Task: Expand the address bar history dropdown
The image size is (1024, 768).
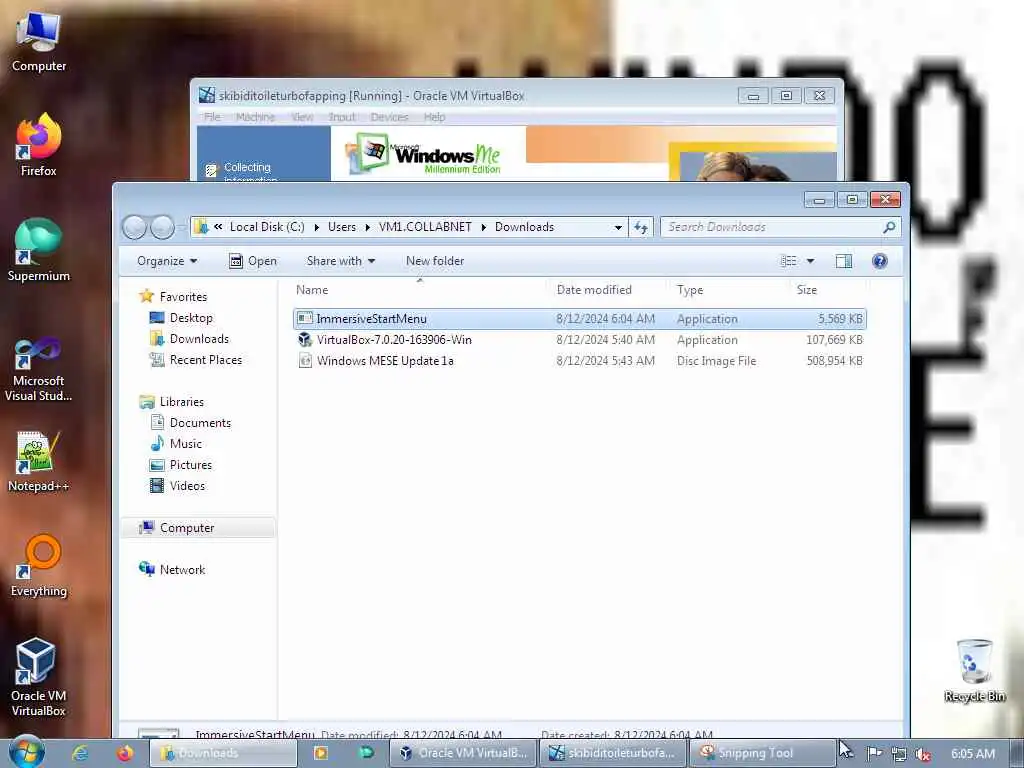Action: click(618, 227)
